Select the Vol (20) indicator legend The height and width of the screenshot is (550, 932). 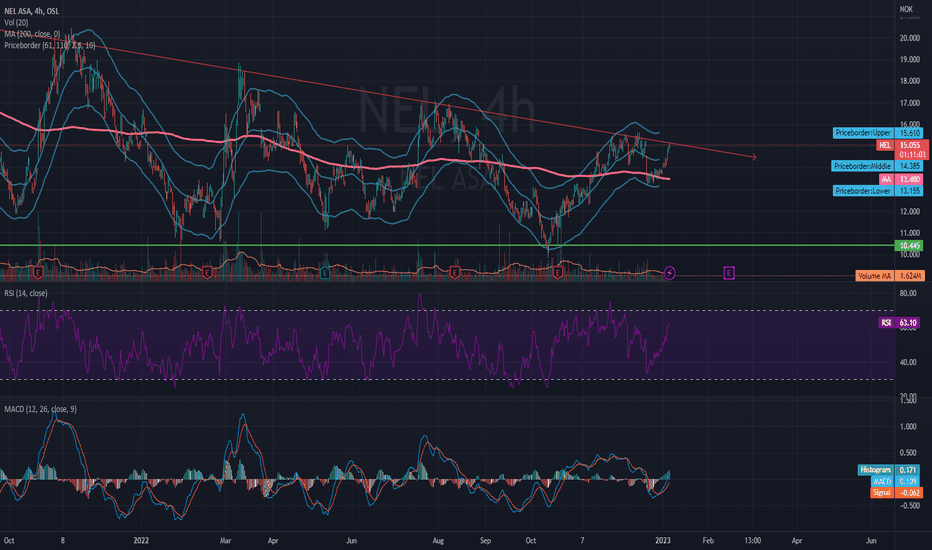click(x=16, y=23)
